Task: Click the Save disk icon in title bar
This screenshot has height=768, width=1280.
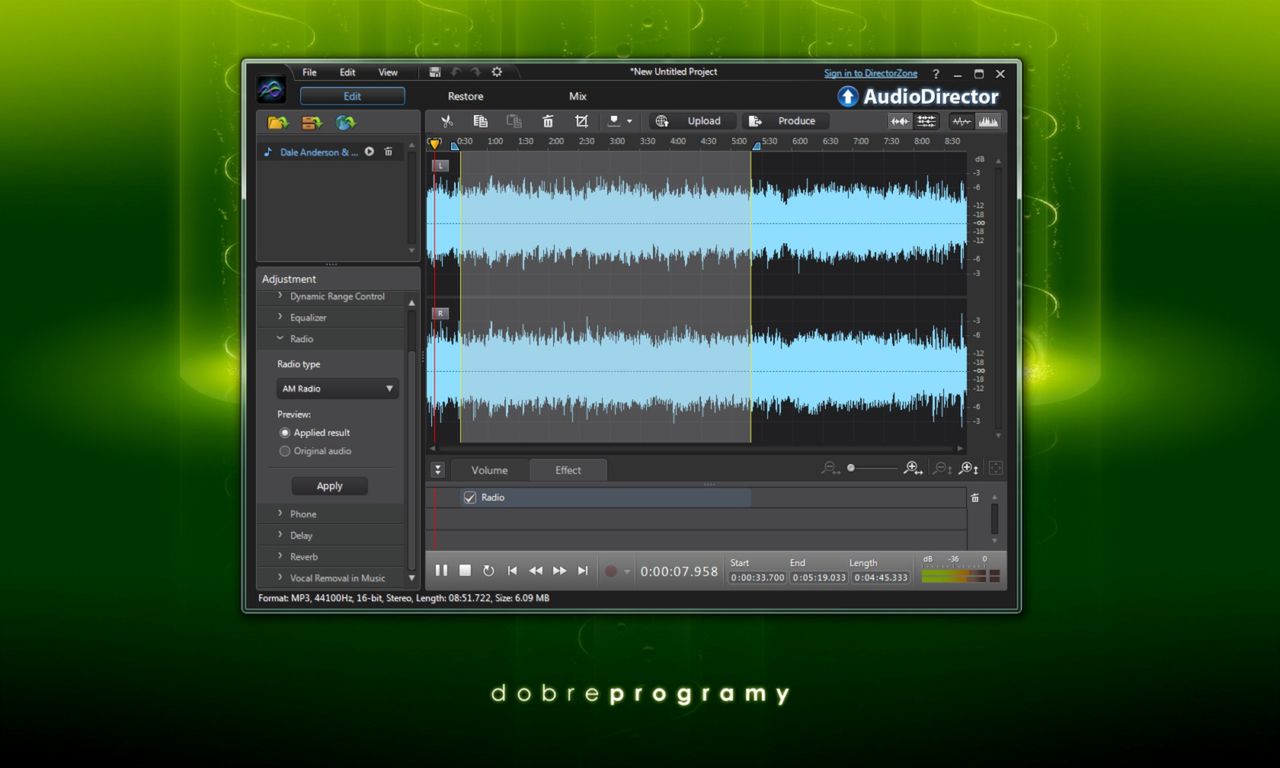Action: [435, 72]
